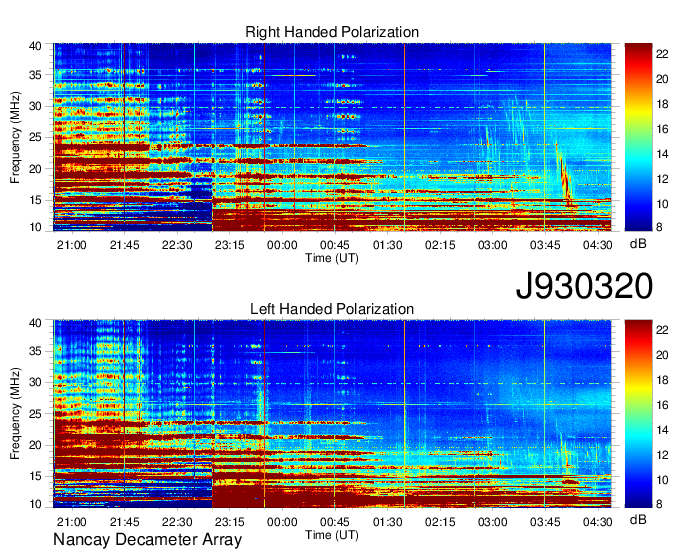This screenshot has width=680, height=552.
Task: Click 23:15 tick under Left Handed plot
Action: coord(229,522)
